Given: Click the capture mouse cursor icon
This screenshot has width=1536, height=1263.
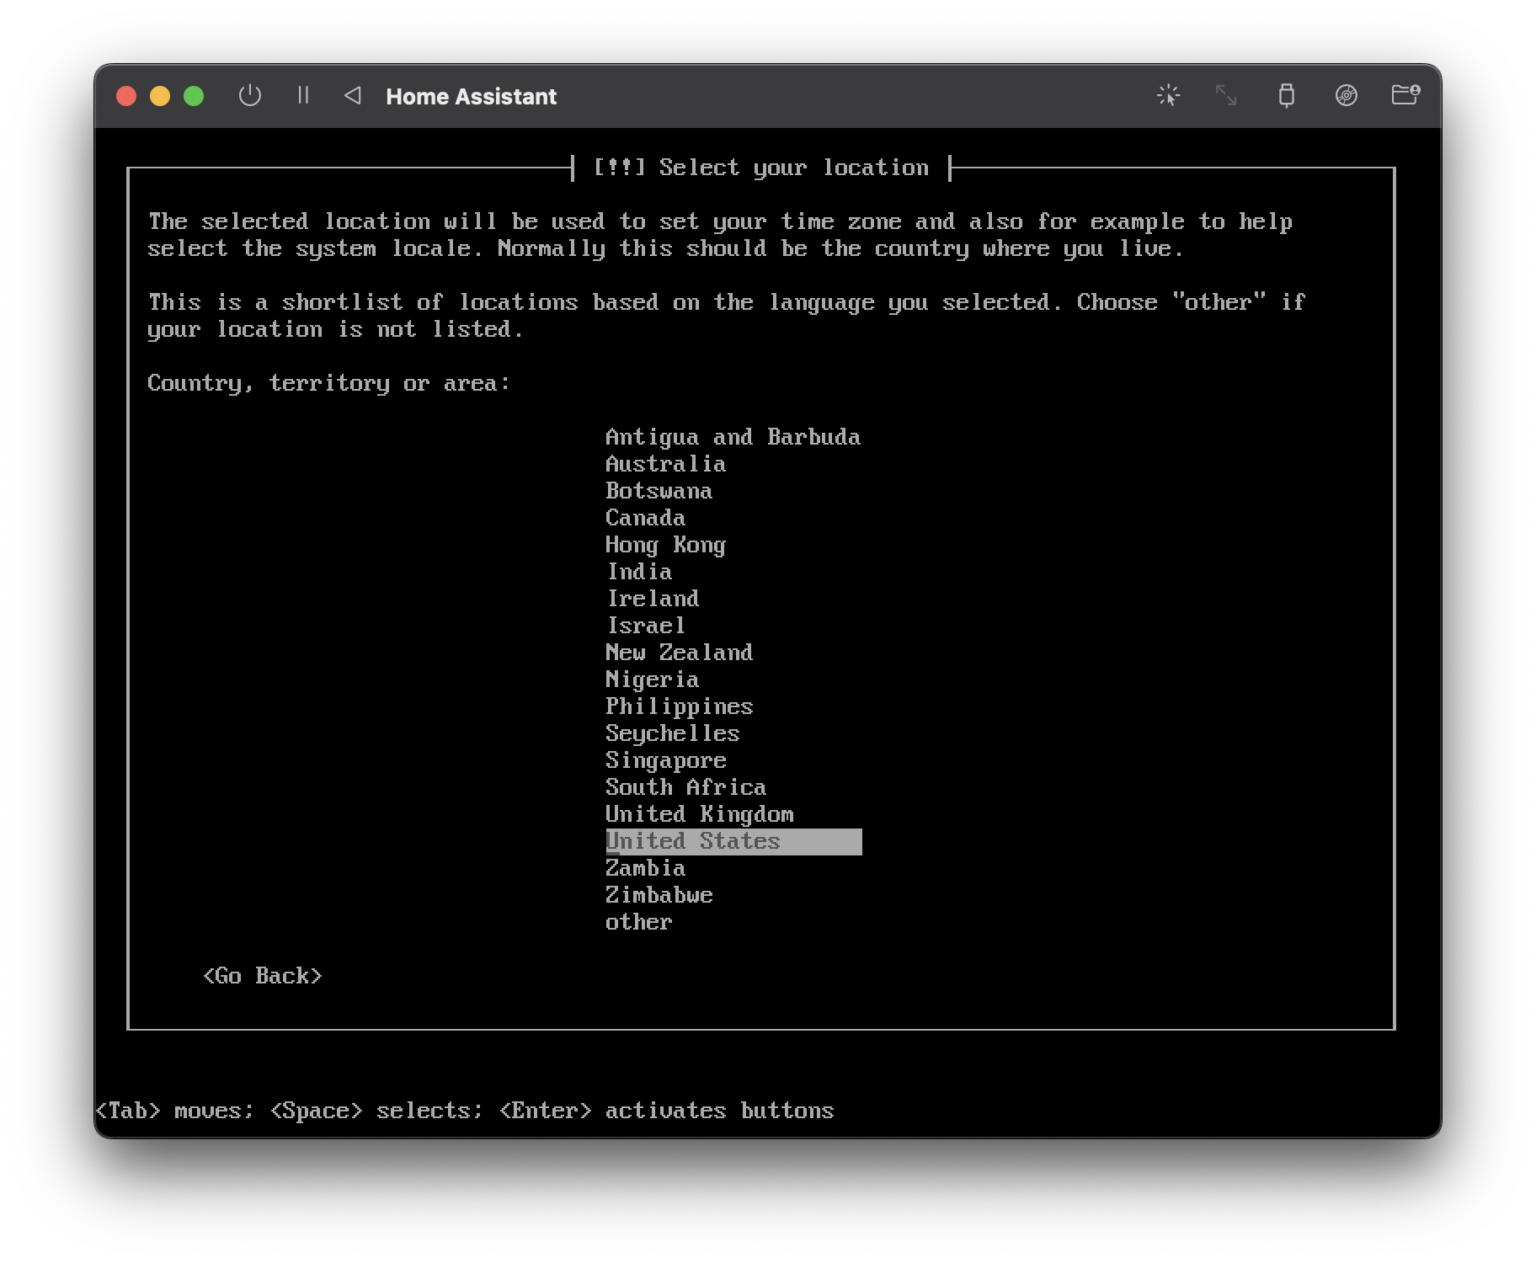Looking at the screenshot, I should coord(1168,96).
